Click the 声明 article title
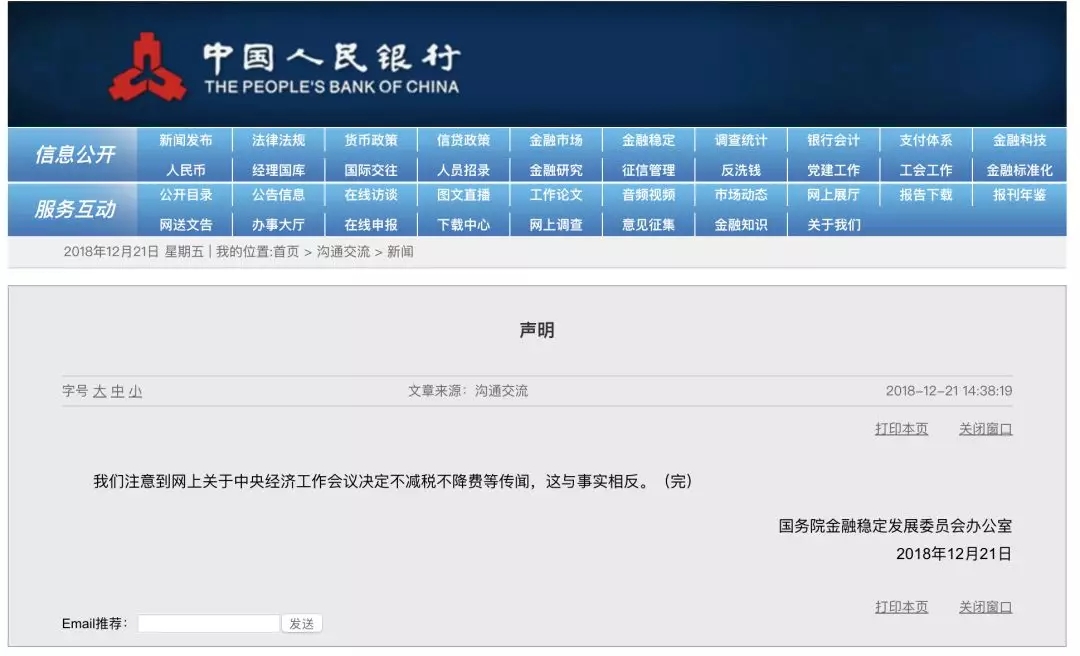The height and width of the screenshot is (656, 1080). tap(537, 330)
